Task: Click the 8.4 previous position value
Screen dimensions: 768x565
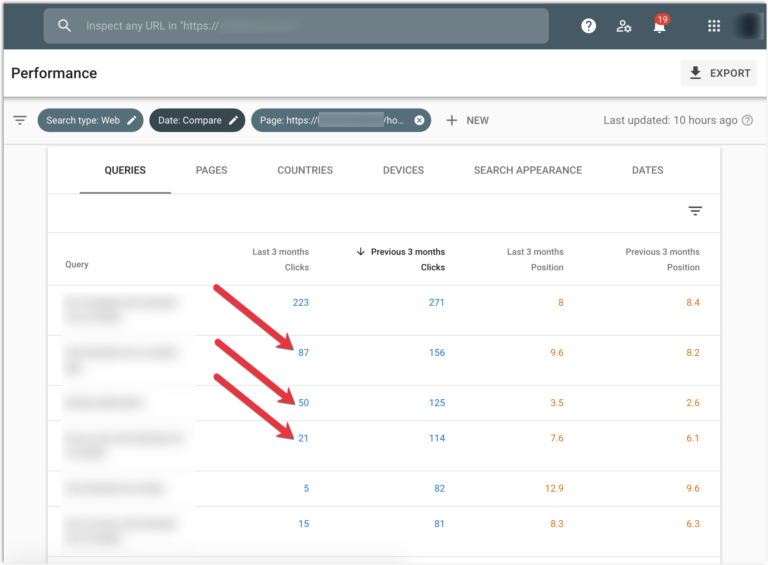Action: (x=693, y=303)
